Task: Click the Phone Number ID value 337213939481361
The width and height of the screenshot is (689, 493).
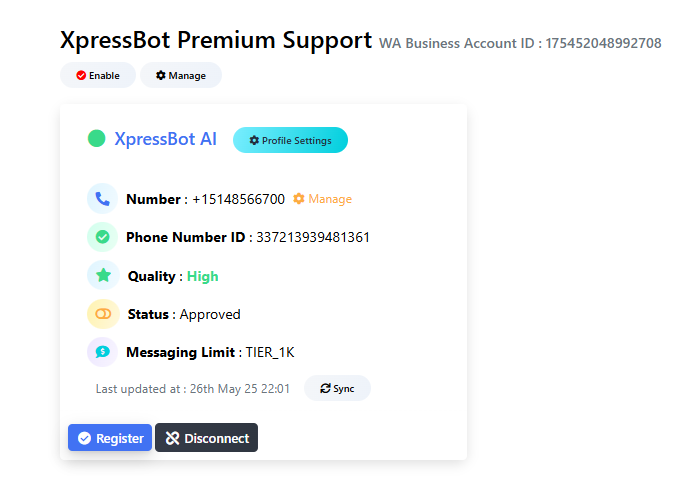Action: (x=313, y=237)
